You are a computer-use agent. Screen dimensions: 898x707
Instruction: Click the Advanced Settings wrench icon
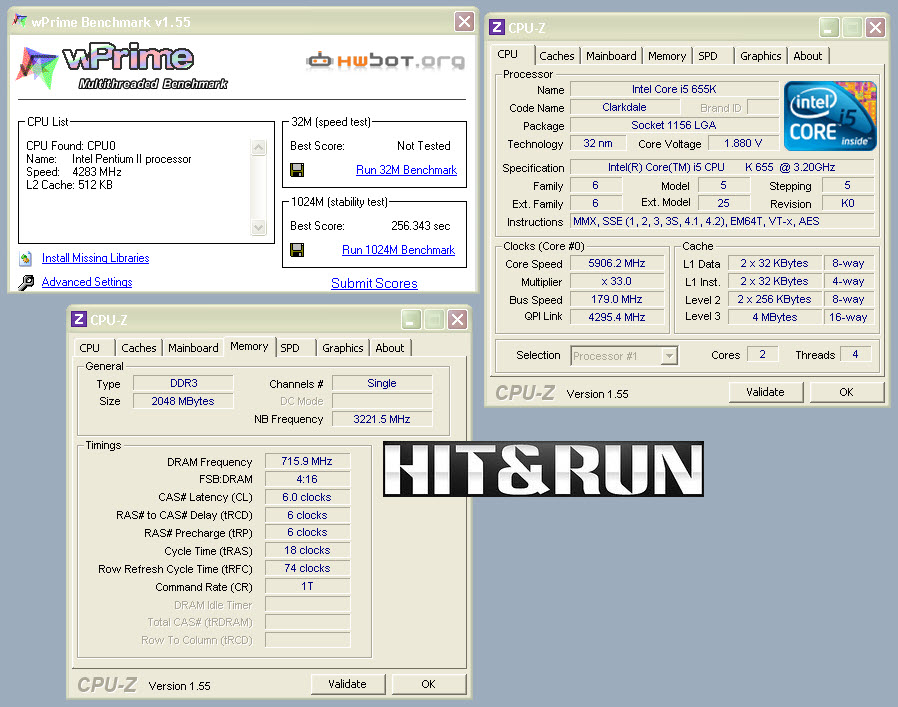pos(26,283)
